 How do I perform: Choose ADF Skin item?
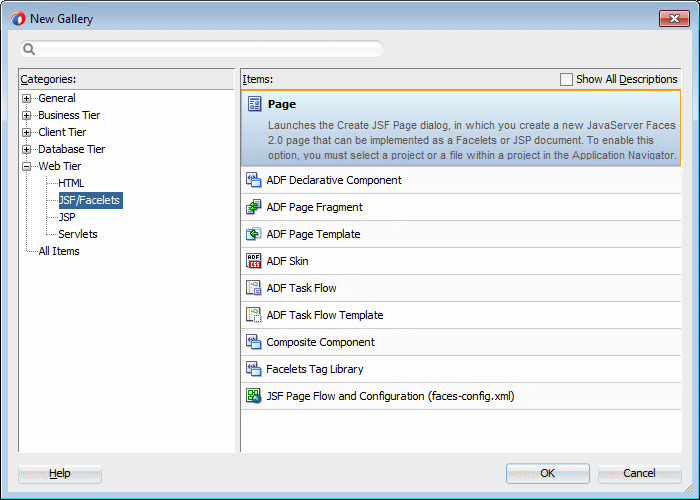(x=461, y=261)
